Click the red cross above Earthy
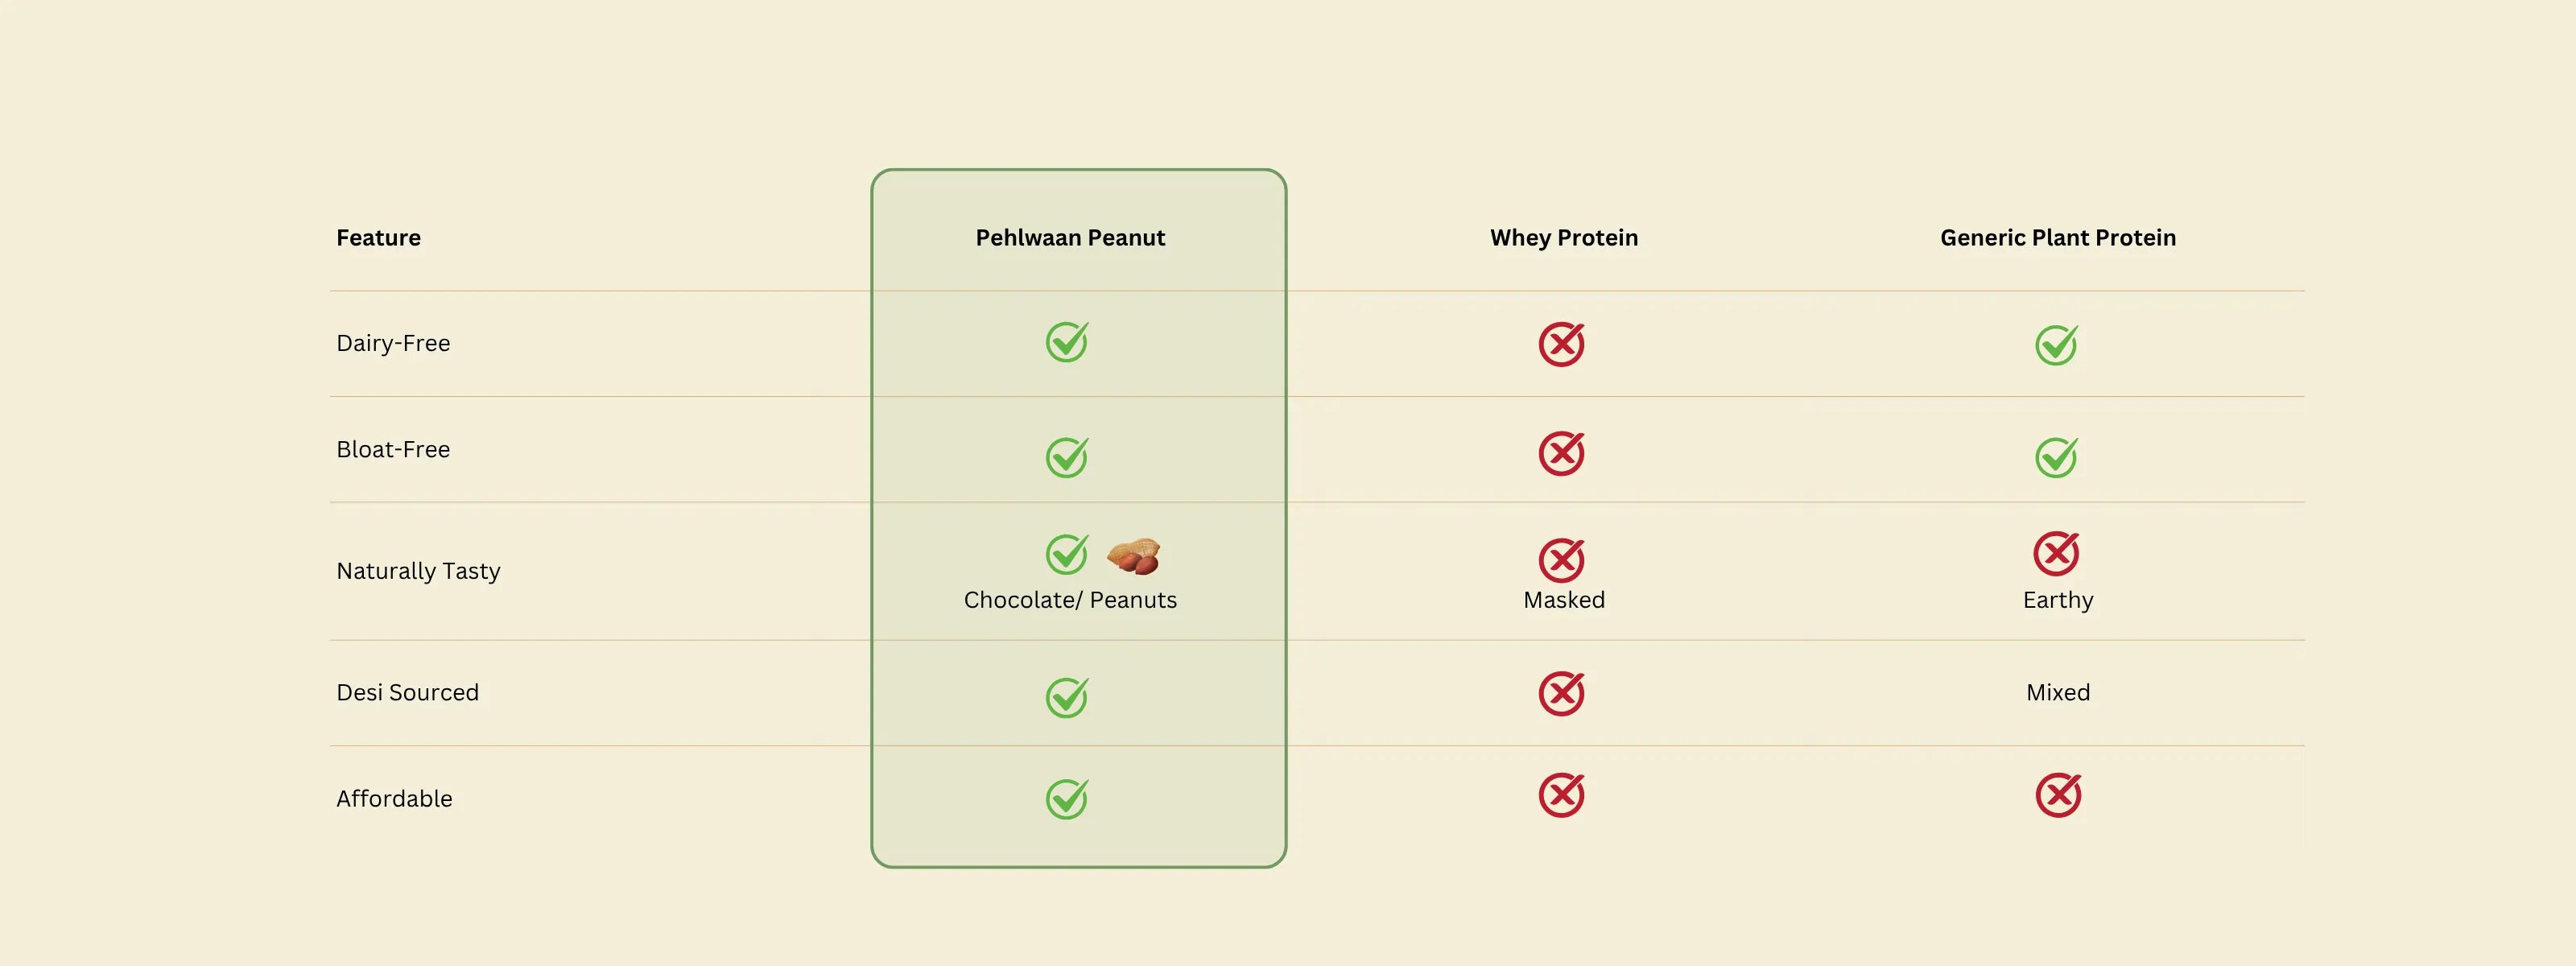 tap(2056, 553)
